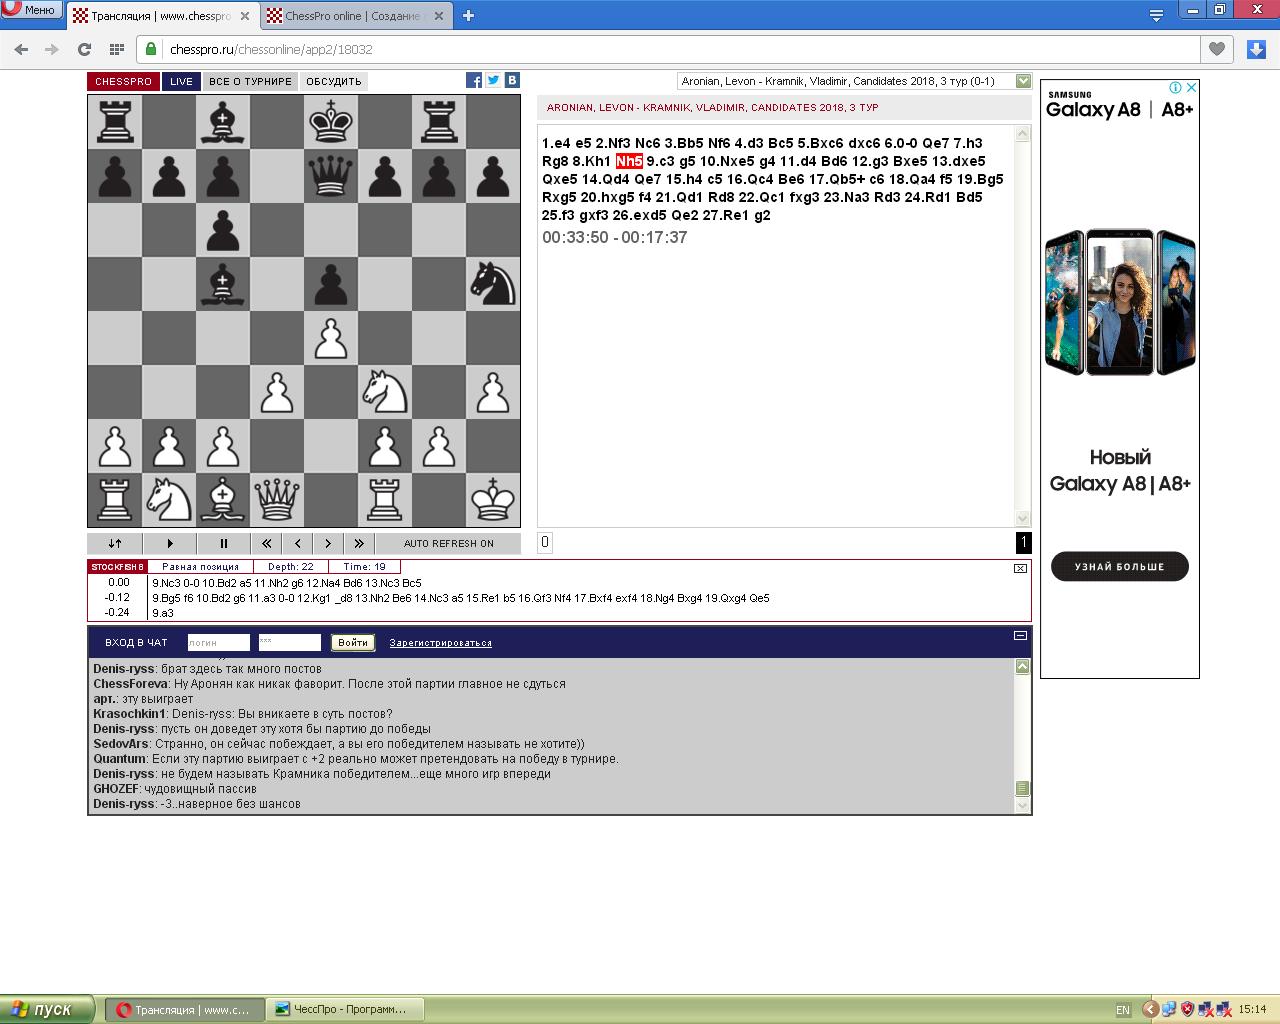Open the ВСЕ О ТУРНИРЕ tab
The image size is (1280, 1024).
click(x=250, y=82)
